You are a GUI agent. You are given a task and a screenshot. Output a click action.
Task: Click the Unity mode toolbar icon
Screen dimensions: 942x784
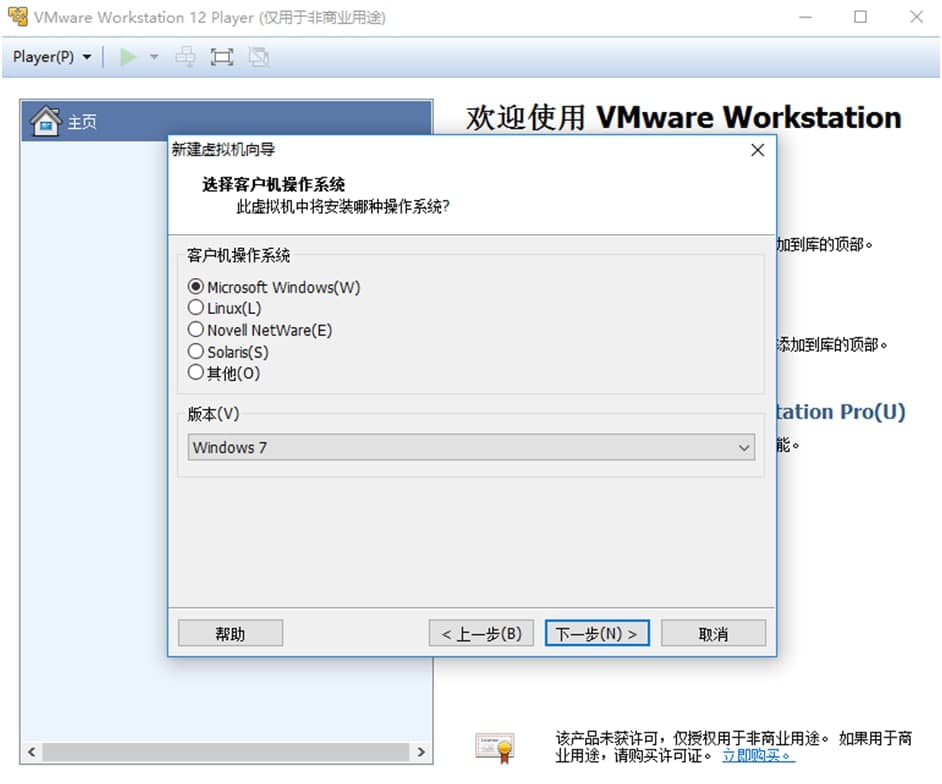259,57
